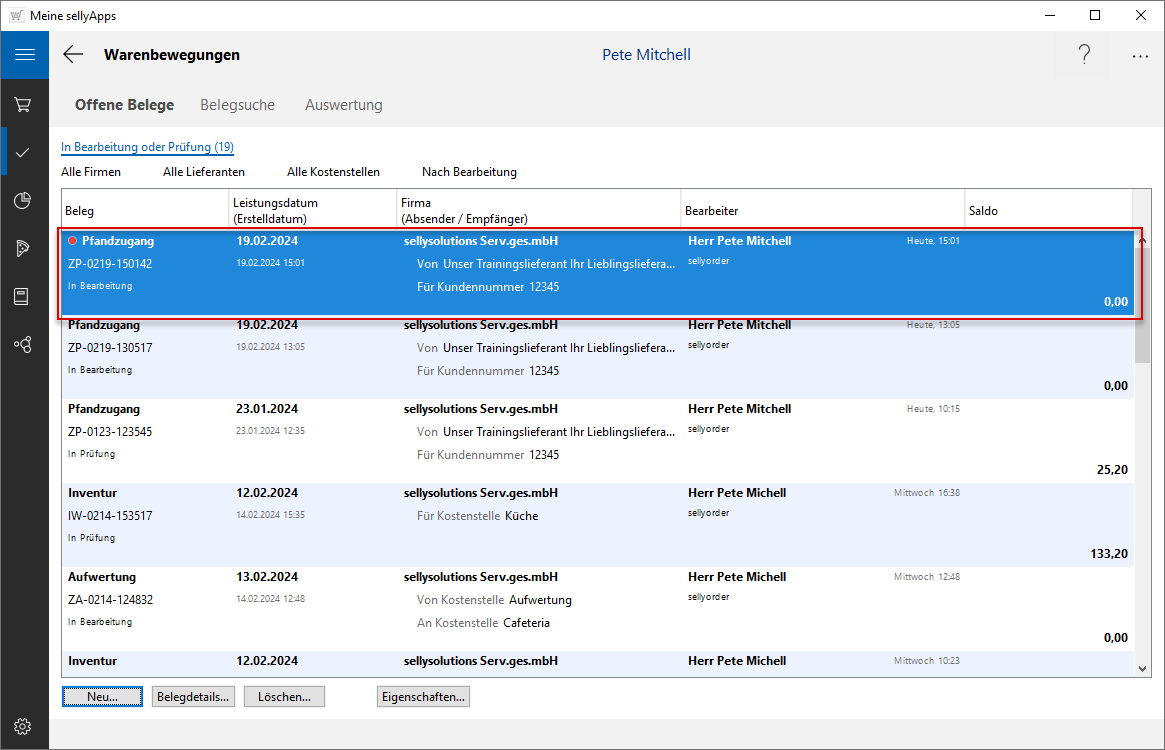The height and width of the screenshot is (750, 1165).
Task: Open help via question mark icon
Action: click(x=1084, y=55)
